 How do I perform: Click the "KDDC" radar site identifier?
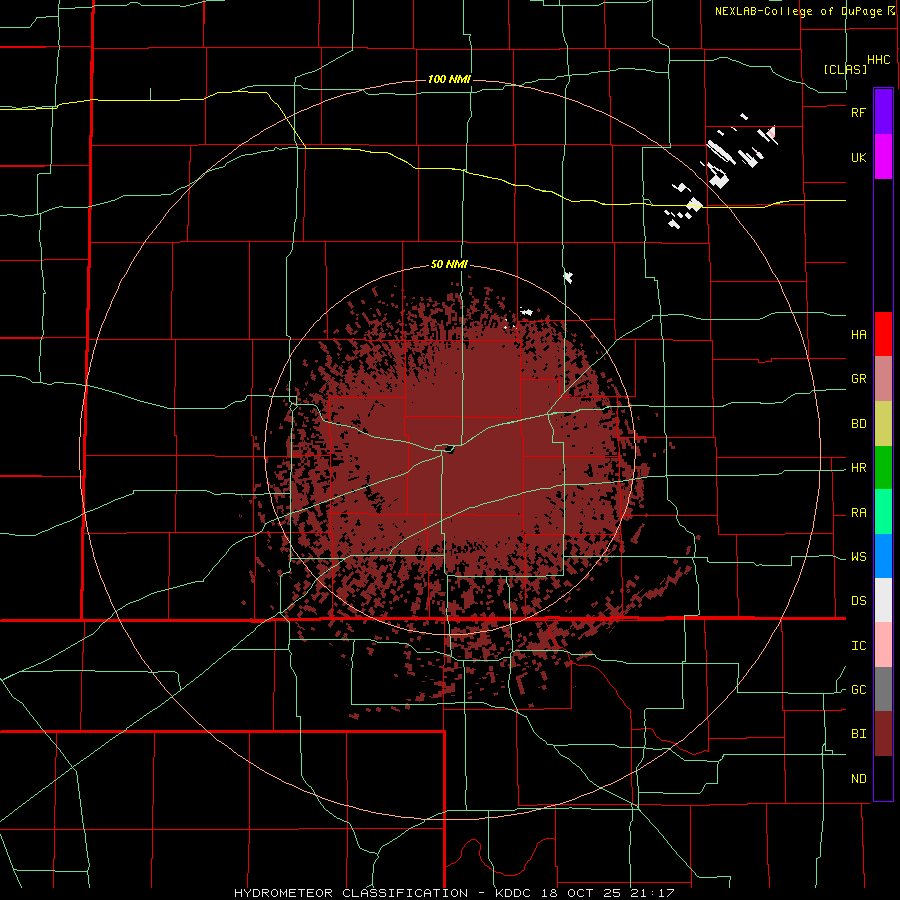(514, 893)
